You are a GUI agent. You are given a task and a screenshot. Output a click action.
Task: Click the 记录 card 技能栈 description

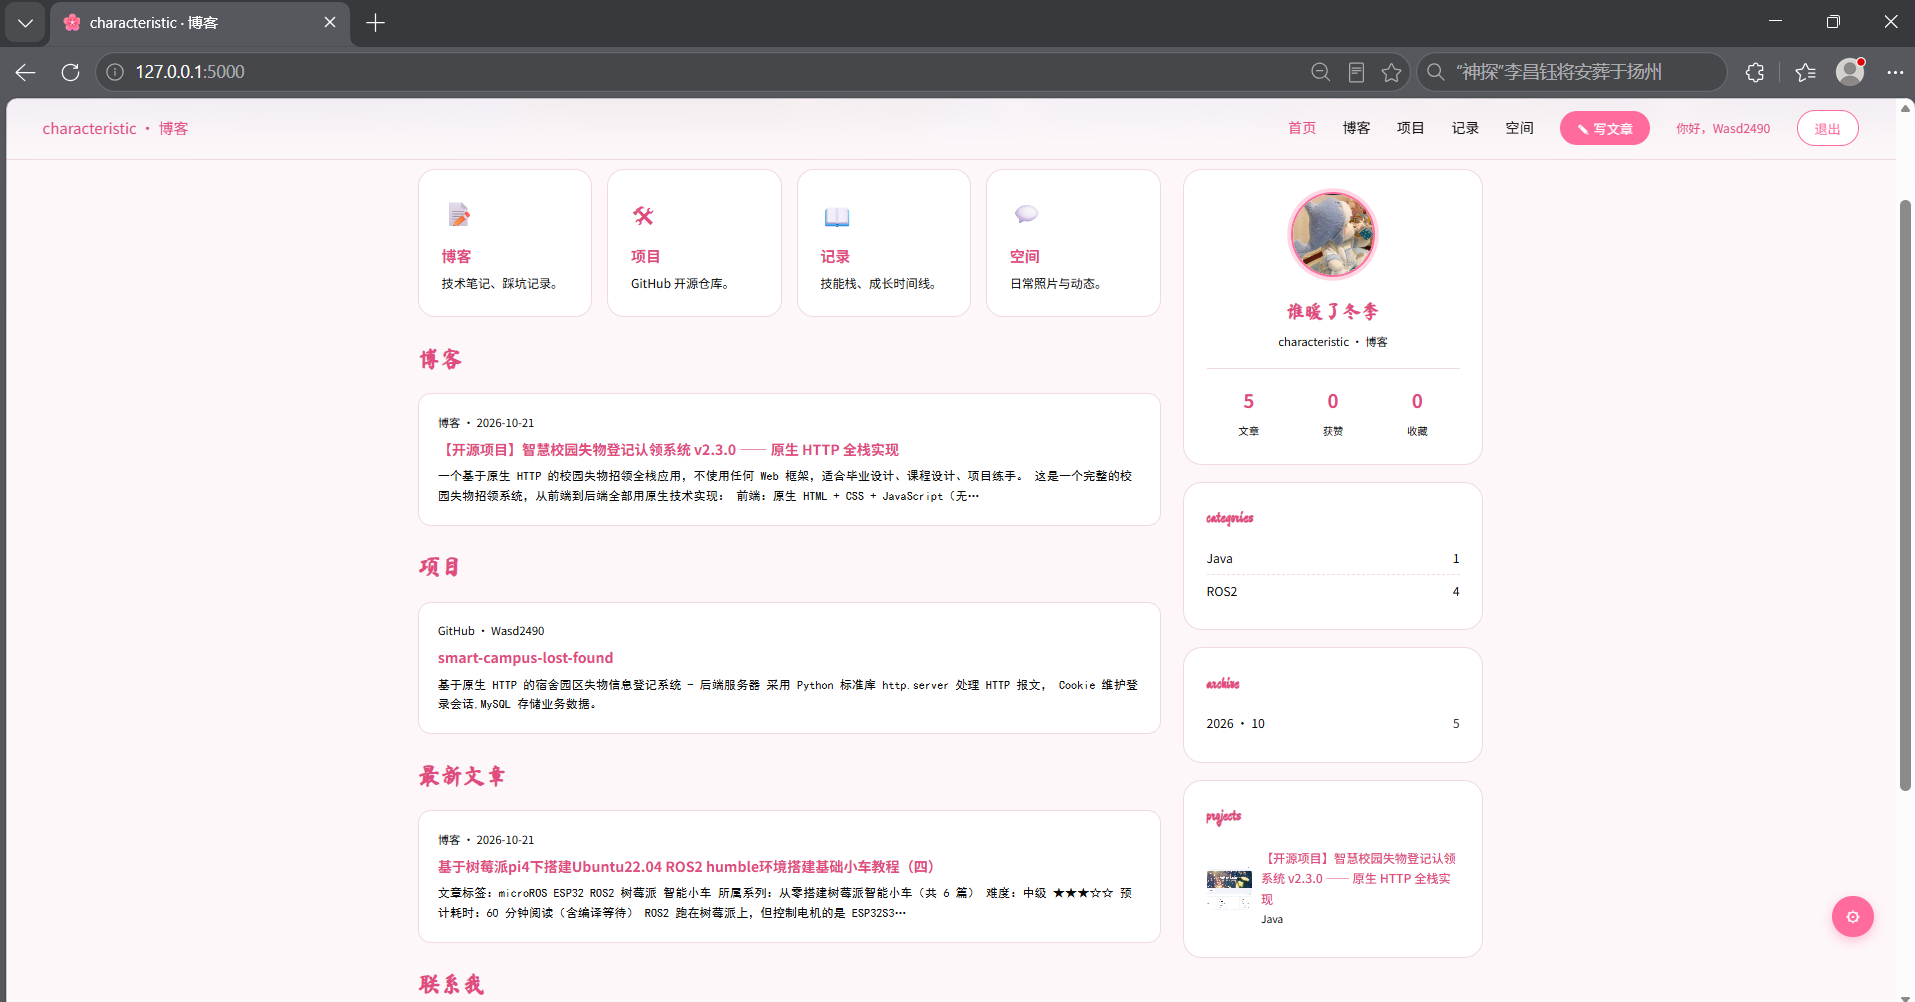(880, 284)
